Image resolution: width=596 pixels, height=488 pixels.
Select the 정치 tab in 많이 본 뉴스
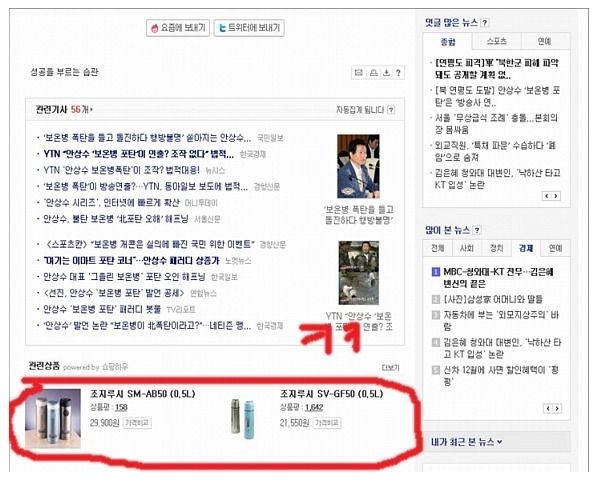tap(496, 248)
